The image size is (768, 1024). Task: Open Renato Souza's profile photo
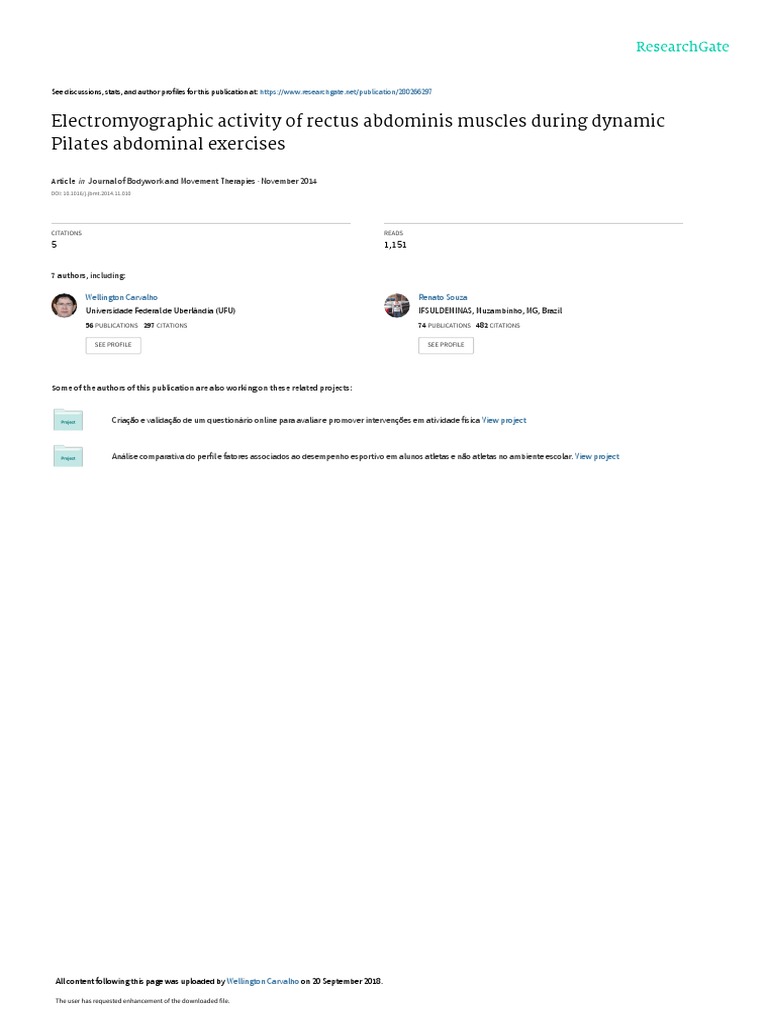pos(397,305)
